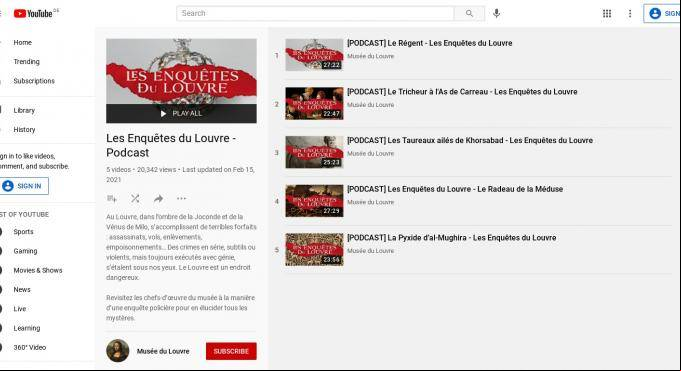Image resolution: width=681 pixels, height=371 pixels.
Task: Go to Trending in sidebar
Action: [x=26, y=62]
